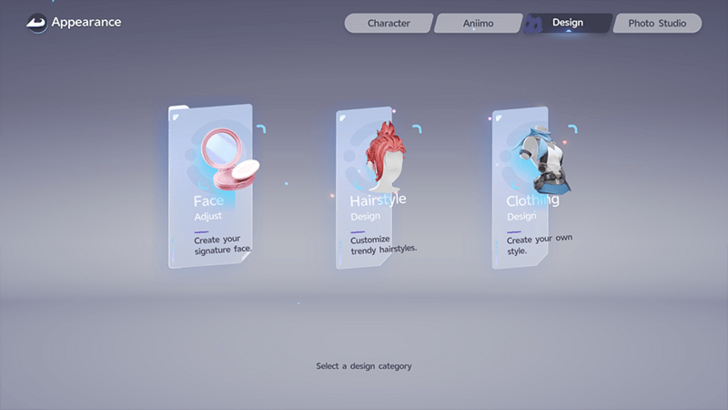
Task: Click the back arrow icon beside Appearance
Action: (37, 23)
